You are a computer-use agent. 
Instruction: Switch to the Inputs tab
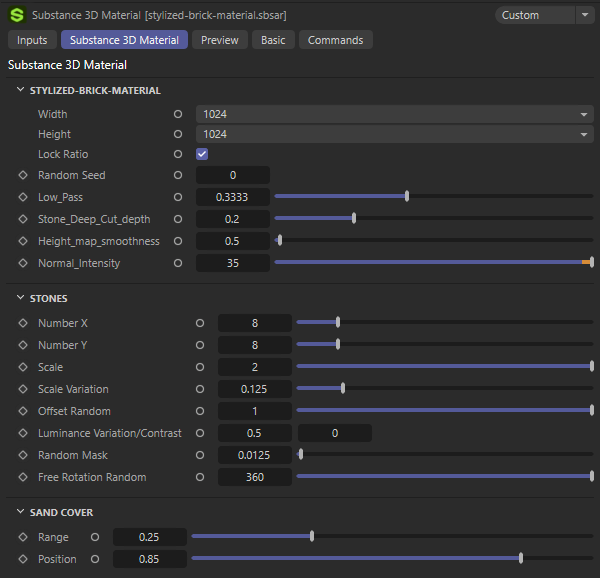pyautogui.click(x=32, y=40)
